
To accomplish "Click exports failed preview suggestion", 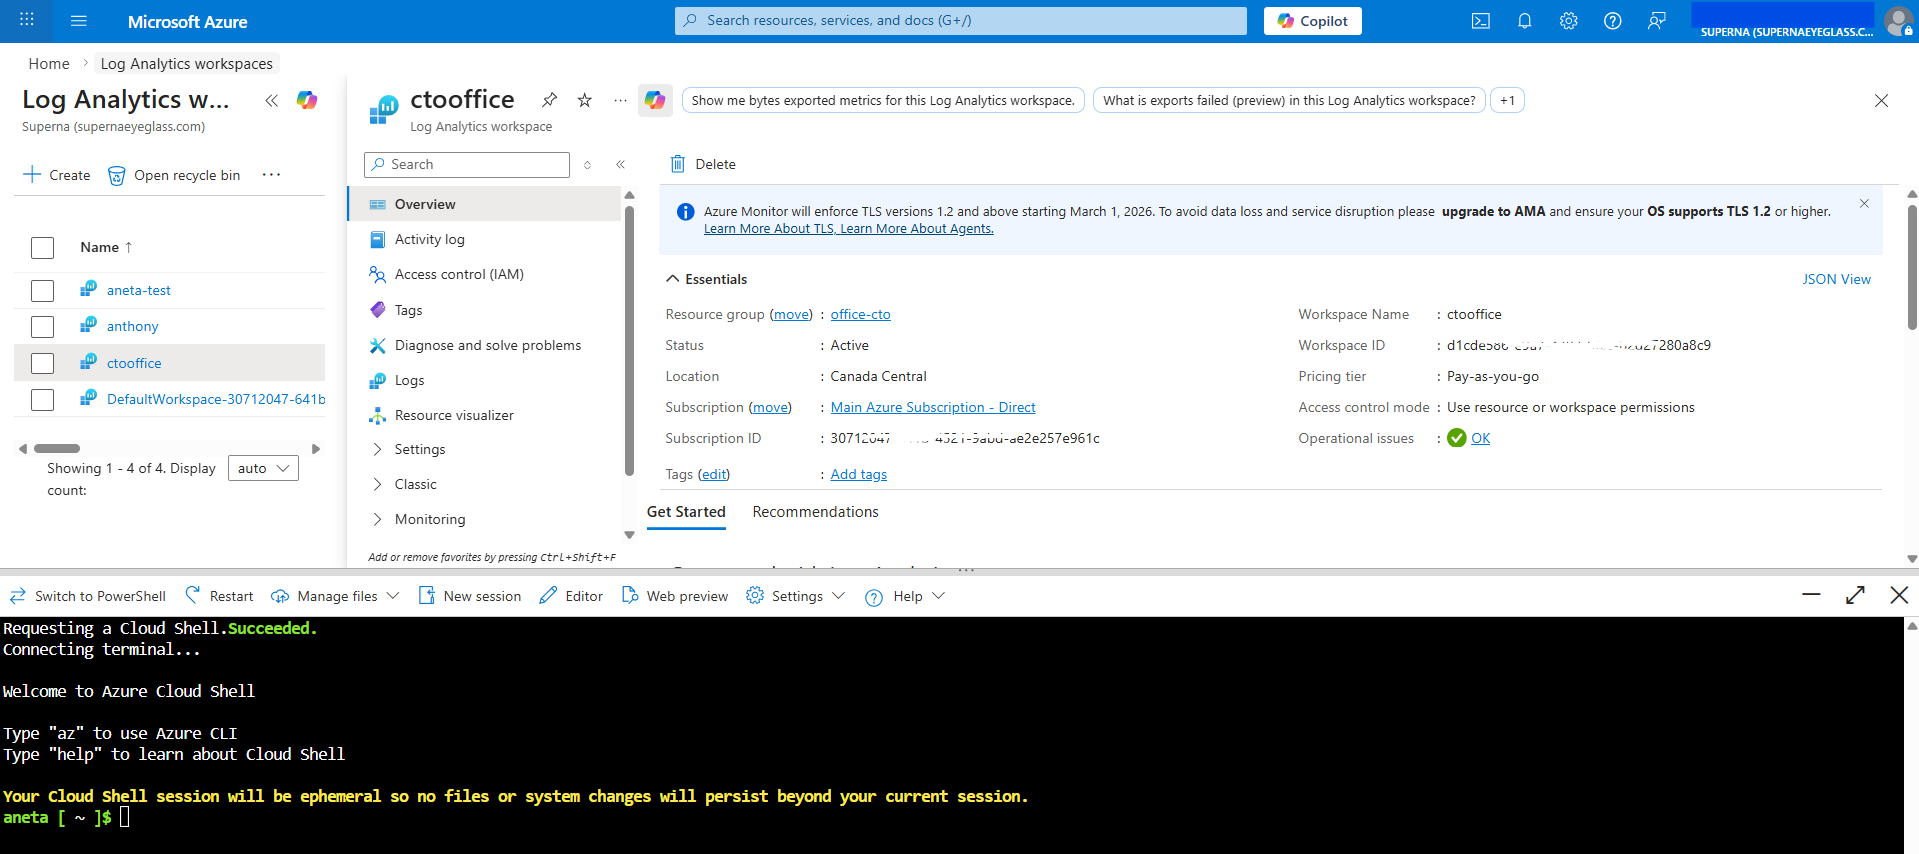I will [1289, 100].
